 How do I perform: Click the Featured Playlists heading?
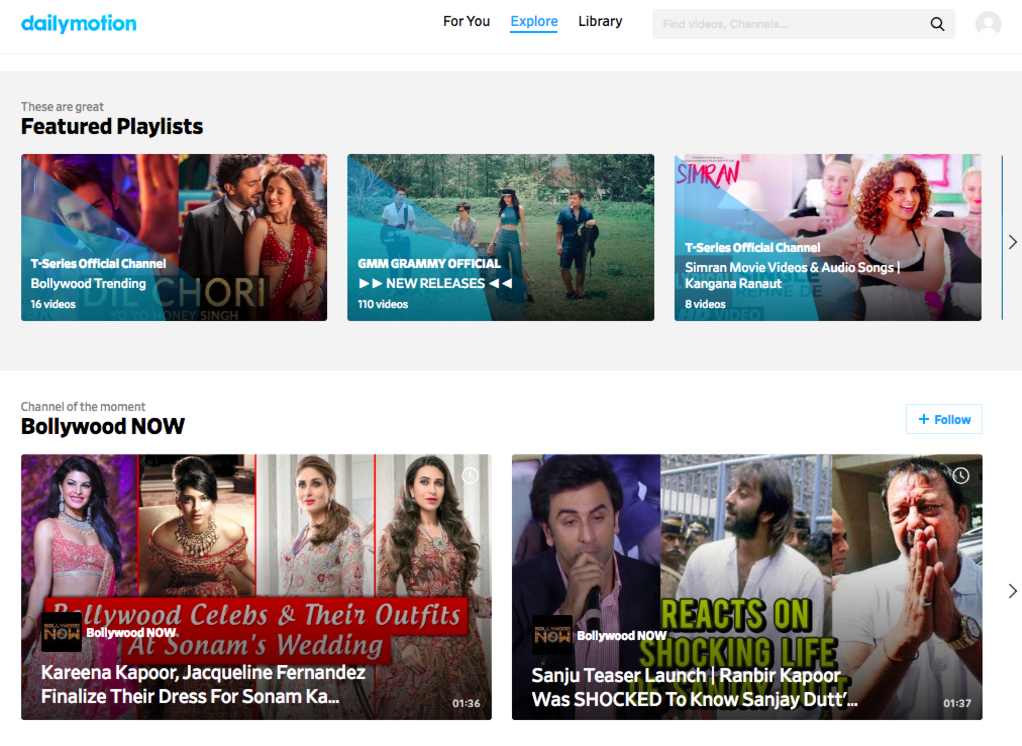pyautogui.click(x=111, y=126)
